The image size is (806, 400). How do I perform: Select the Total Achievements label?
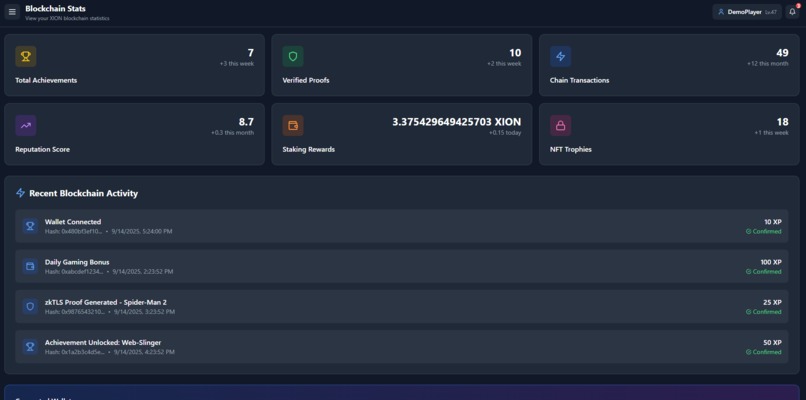pos(46,80)
